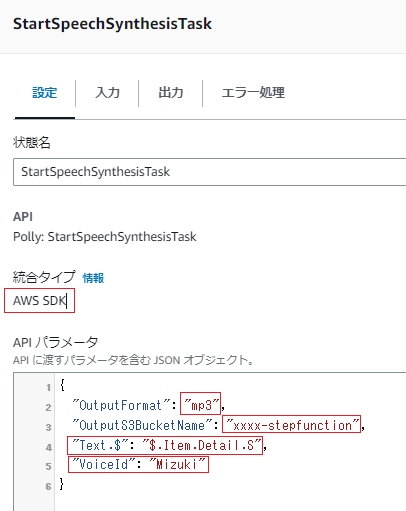The width and height of the screenshot is (406, 511).
Task: Click line number 1 in the gutter
Action: [x=49, y=387]
